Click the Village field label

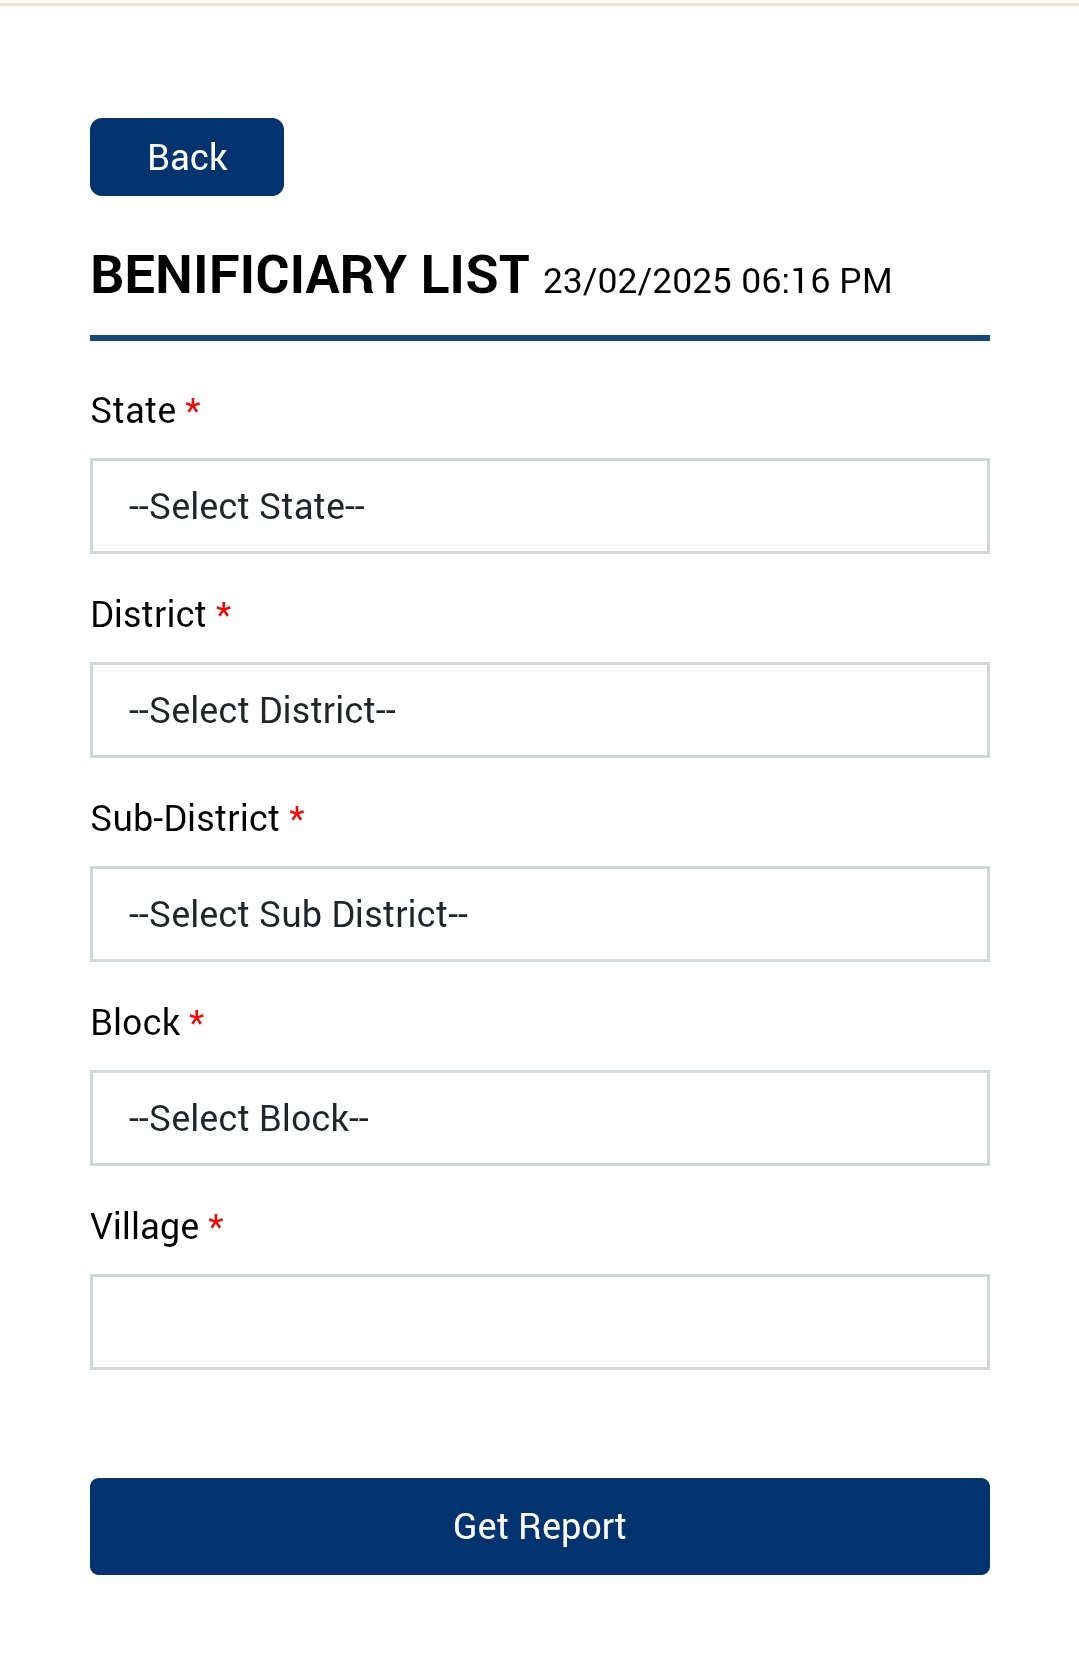[x=145, y=1227]
